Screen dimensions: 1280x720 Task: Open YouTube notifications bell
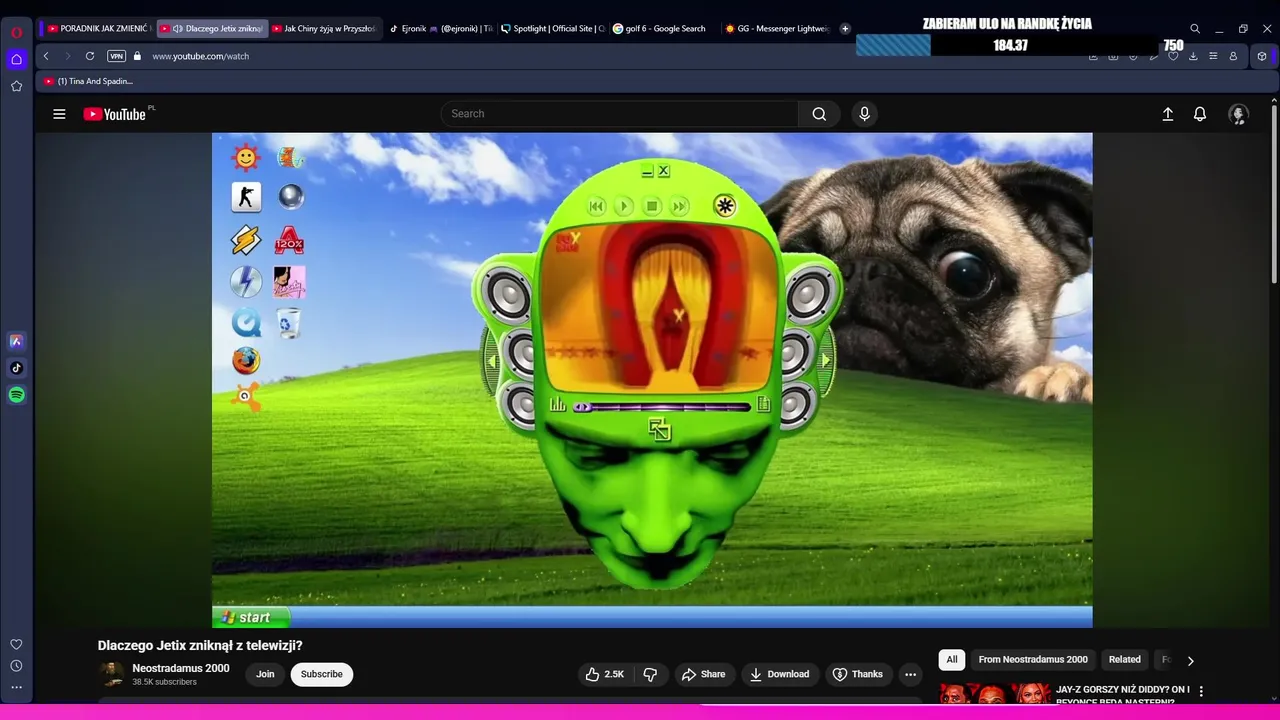coord(1200,114)
